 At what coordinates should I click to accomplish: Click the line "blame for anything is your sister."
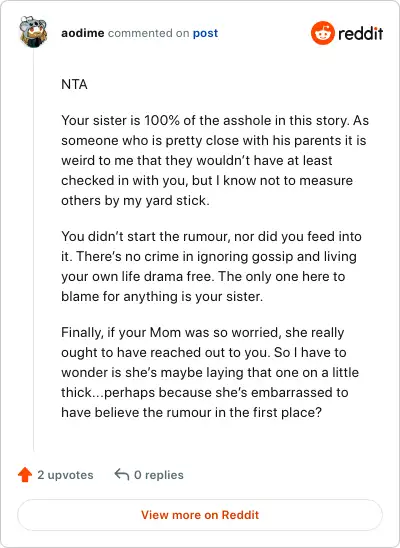tap(162, 296)
